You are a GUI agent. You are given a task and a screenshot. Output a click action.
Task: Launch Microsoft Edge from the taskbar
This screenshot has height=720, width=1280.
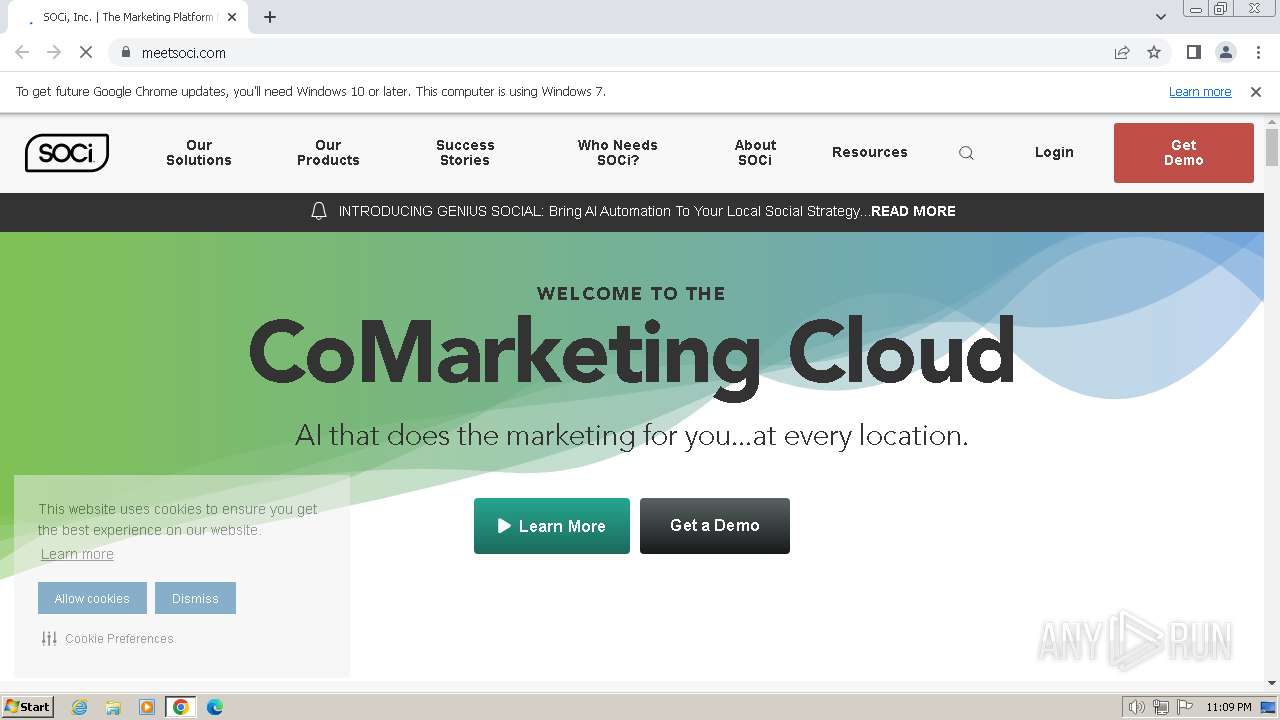[x=215, y=707]
